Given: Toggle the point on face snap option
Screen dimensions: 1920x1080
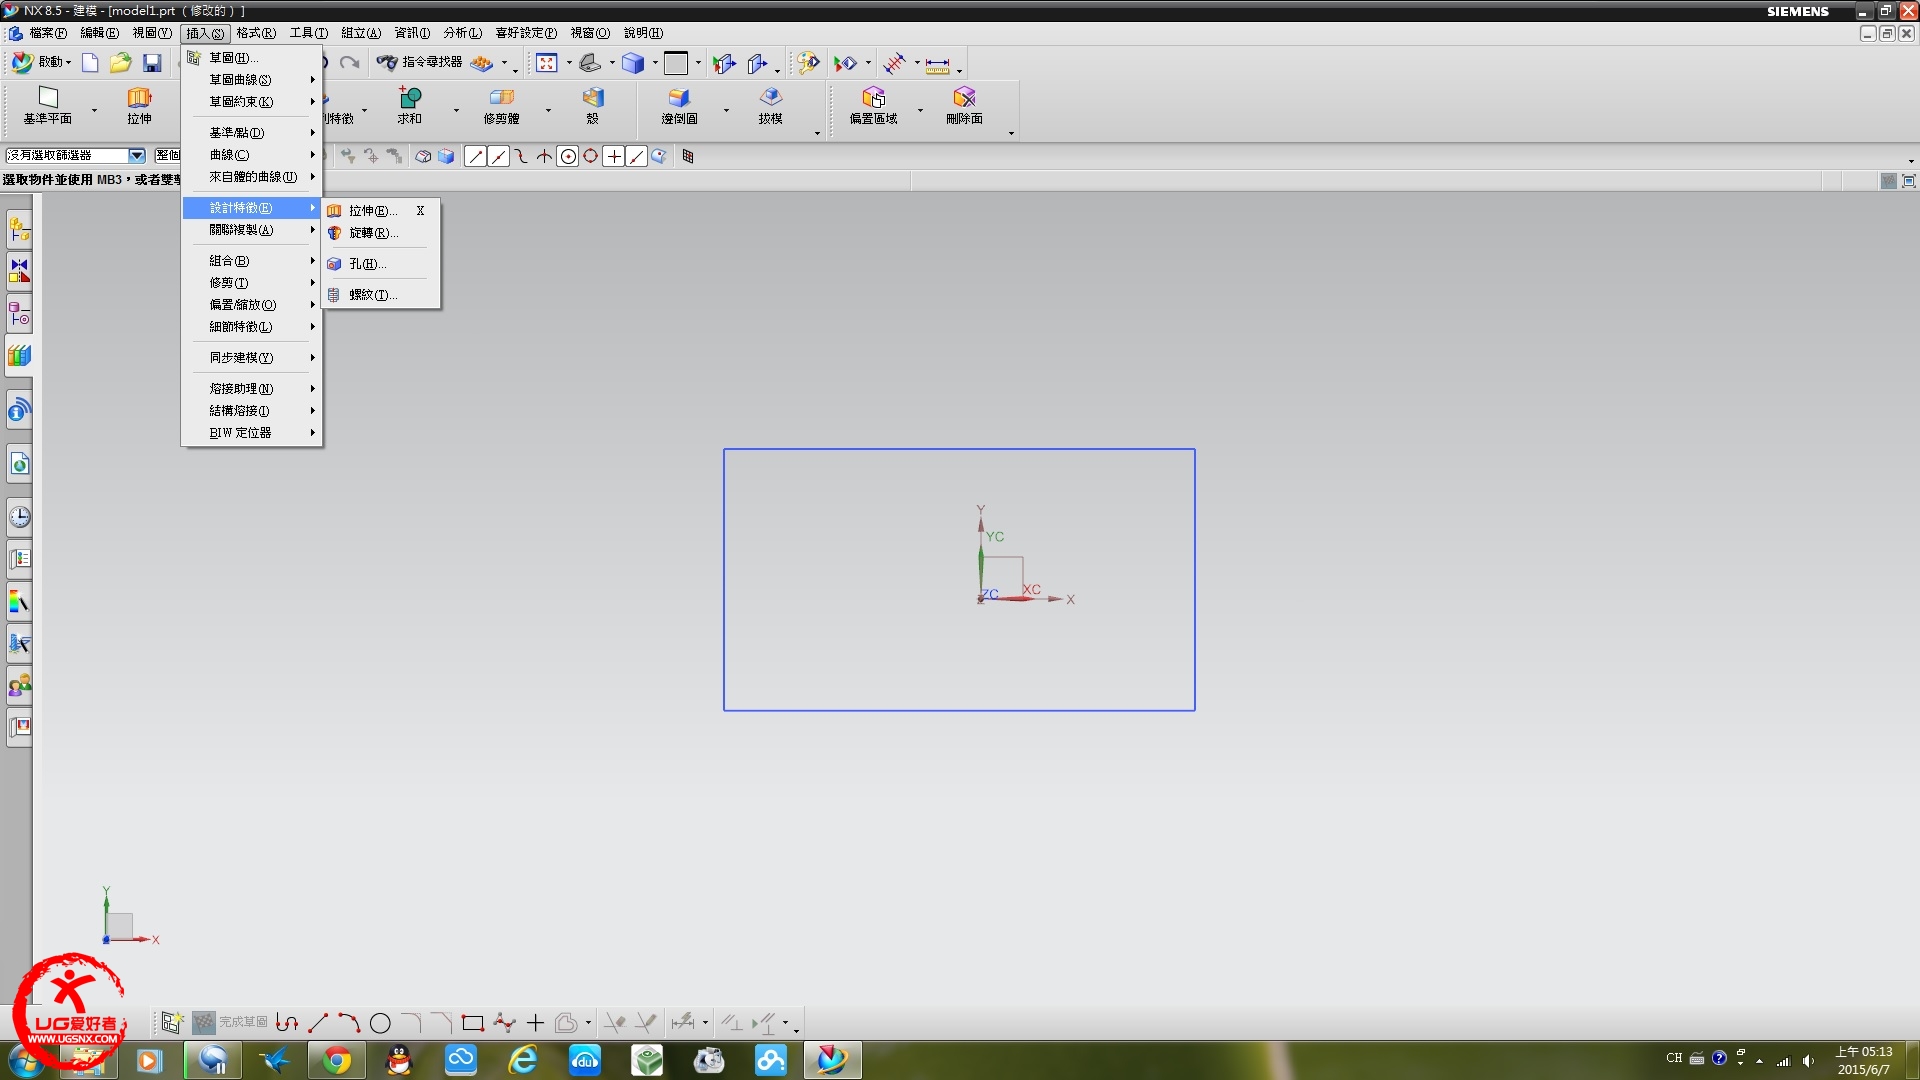Looking at the screenshot, I should pyautogui.click(x=659, y=156).
